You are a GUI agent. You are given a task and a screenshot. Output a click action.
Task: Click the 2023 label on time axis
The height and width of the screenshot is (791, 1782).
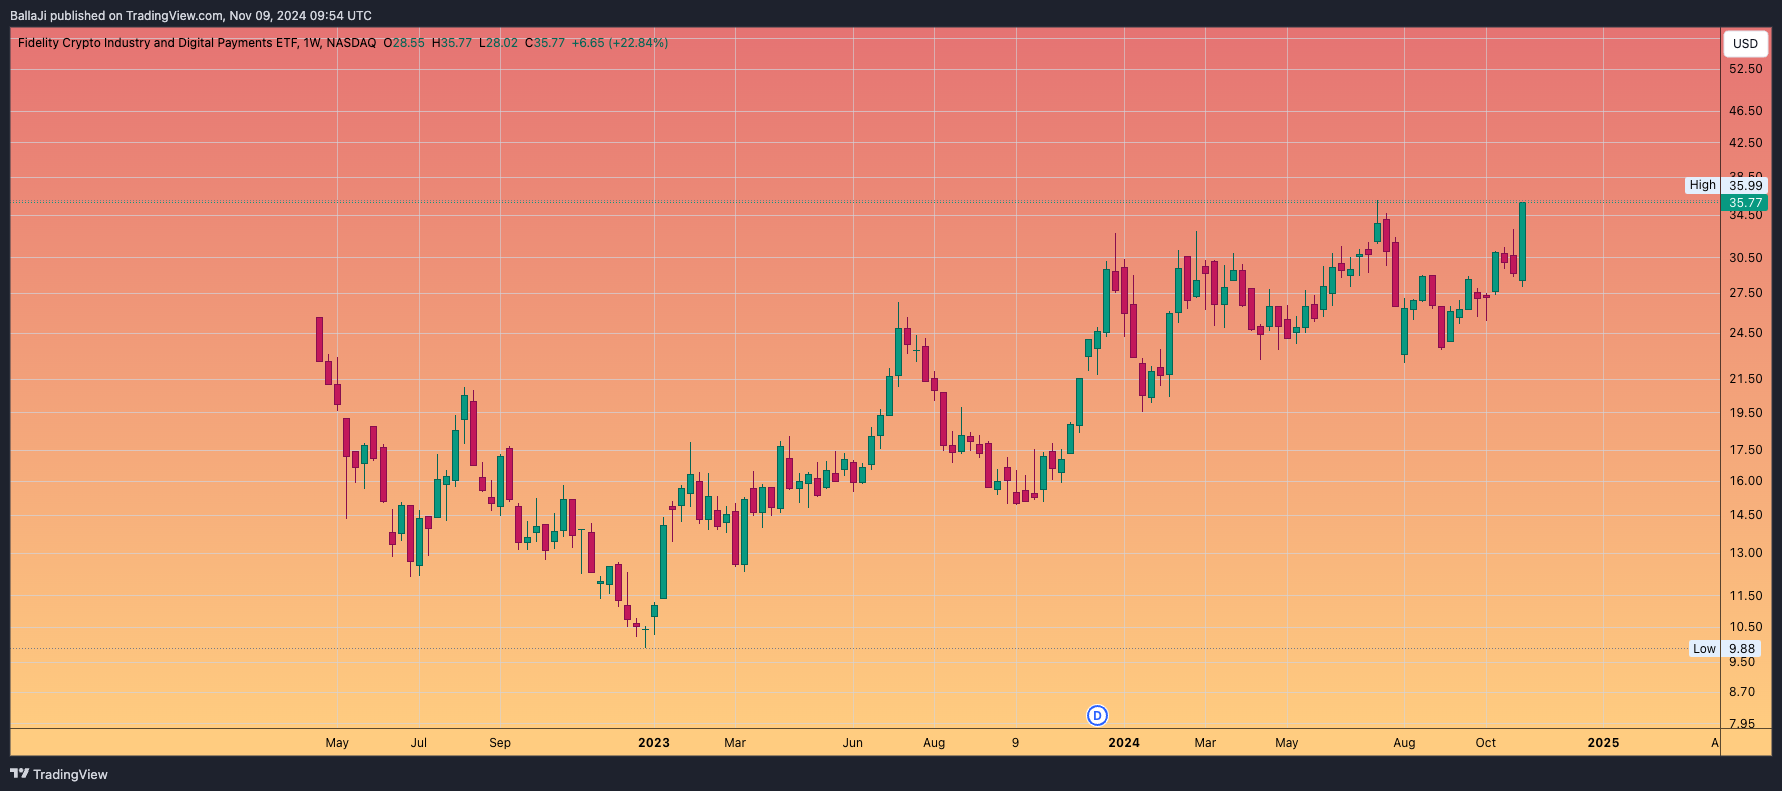pos(654,742)
